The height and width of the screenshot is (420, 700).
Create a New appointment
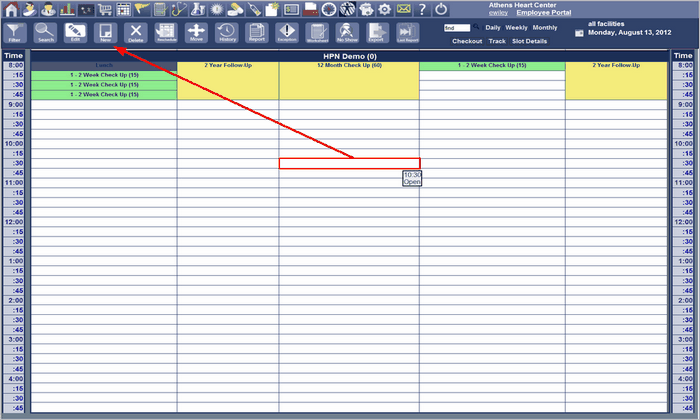[105, 34]
